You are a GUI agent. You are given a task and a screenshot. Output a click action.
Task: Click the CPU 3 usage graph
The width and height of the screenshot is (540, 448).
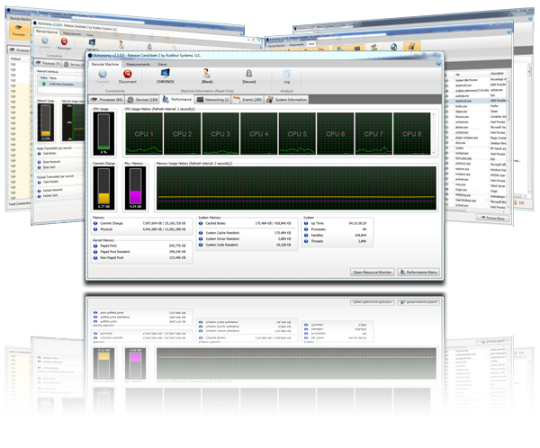pyautogui.click(x=220, y=134)
